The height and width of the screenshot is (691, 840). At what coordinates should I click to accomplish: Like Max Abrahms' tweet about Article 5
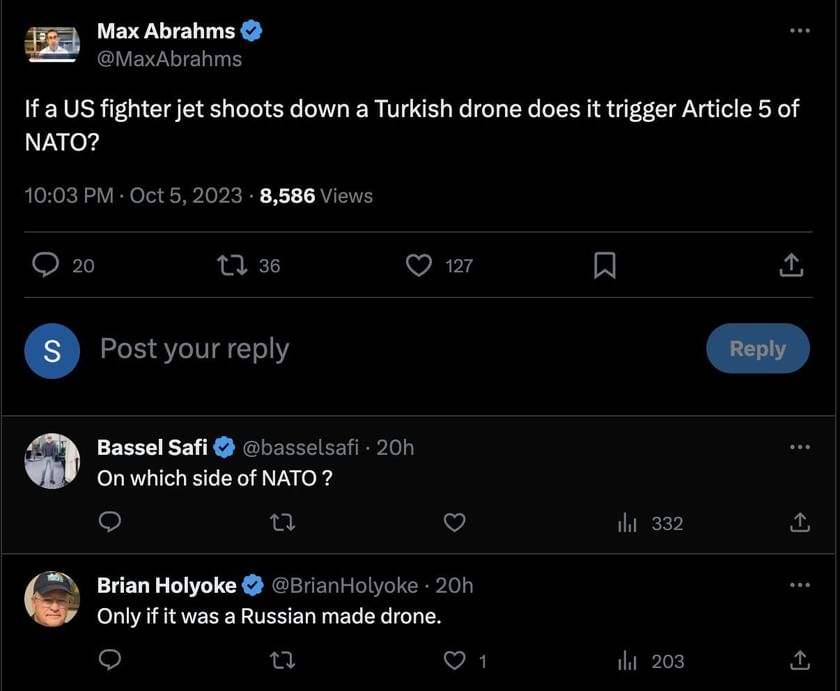pos(419,265)
